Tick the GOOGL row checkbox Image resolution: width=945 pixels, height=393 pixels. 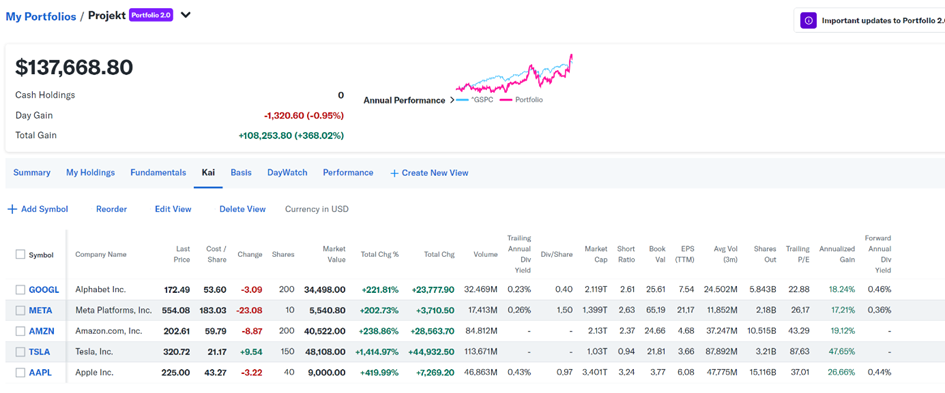tap(20, 290)
